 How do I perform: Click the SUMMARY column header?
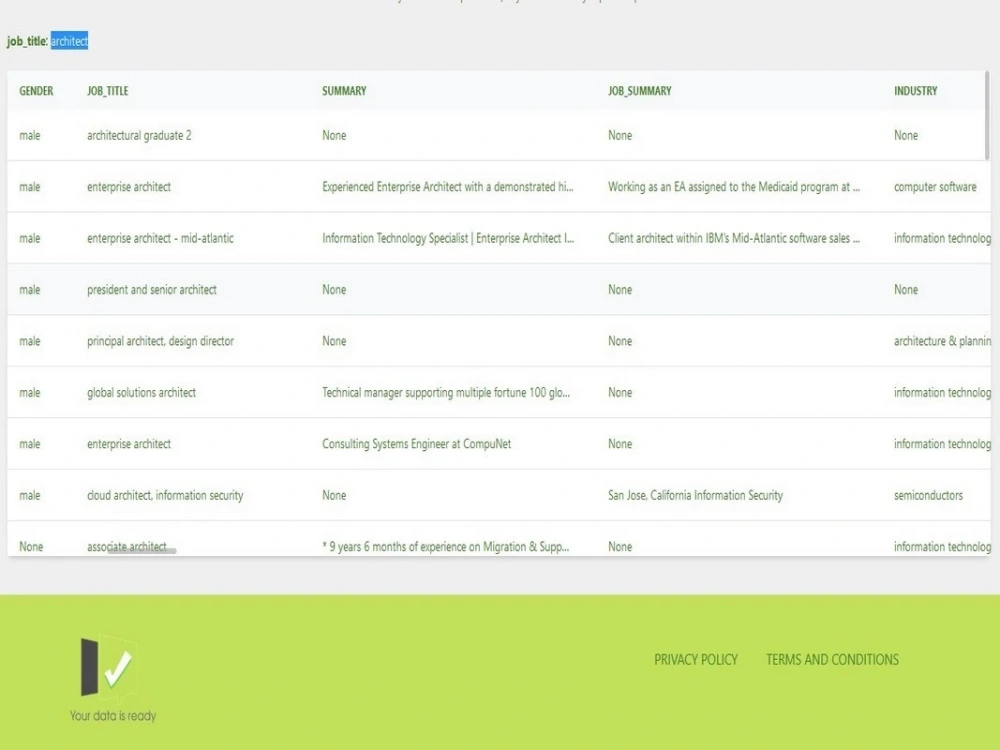tap(344, 91)
